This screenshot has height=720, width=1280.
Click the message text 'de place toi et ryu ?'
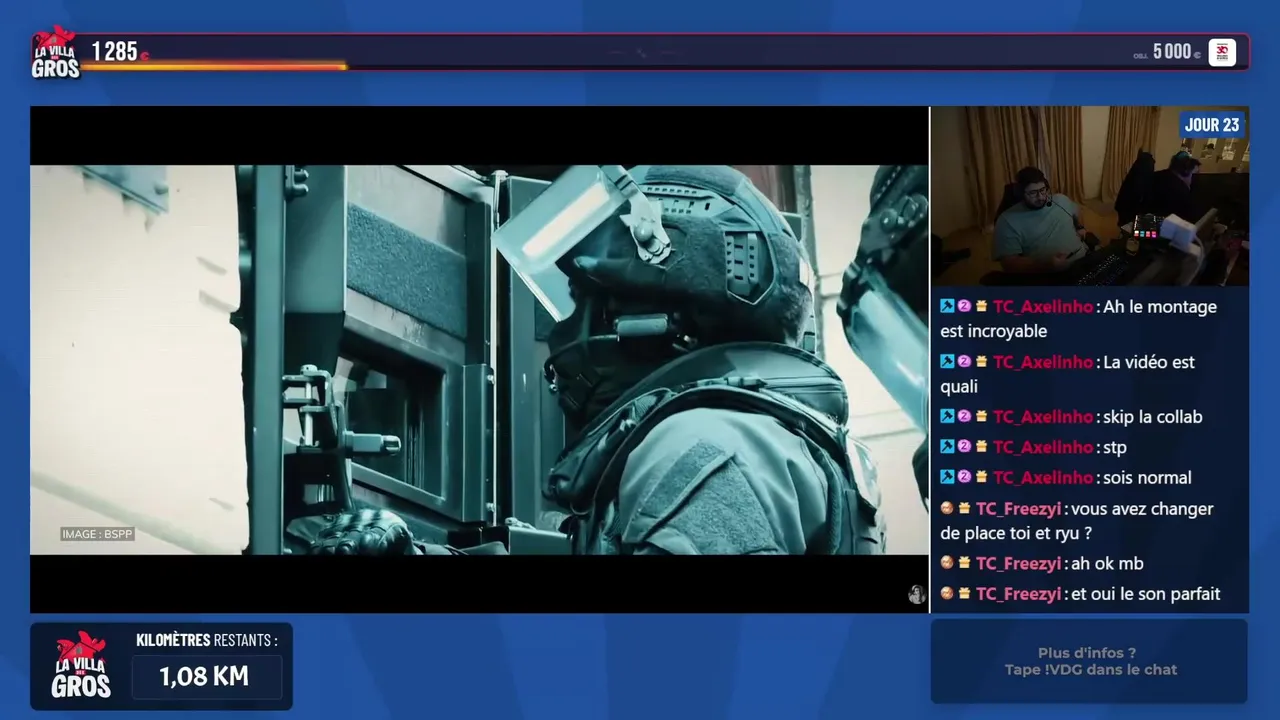pyautogui.click(x=1016, y=534)
